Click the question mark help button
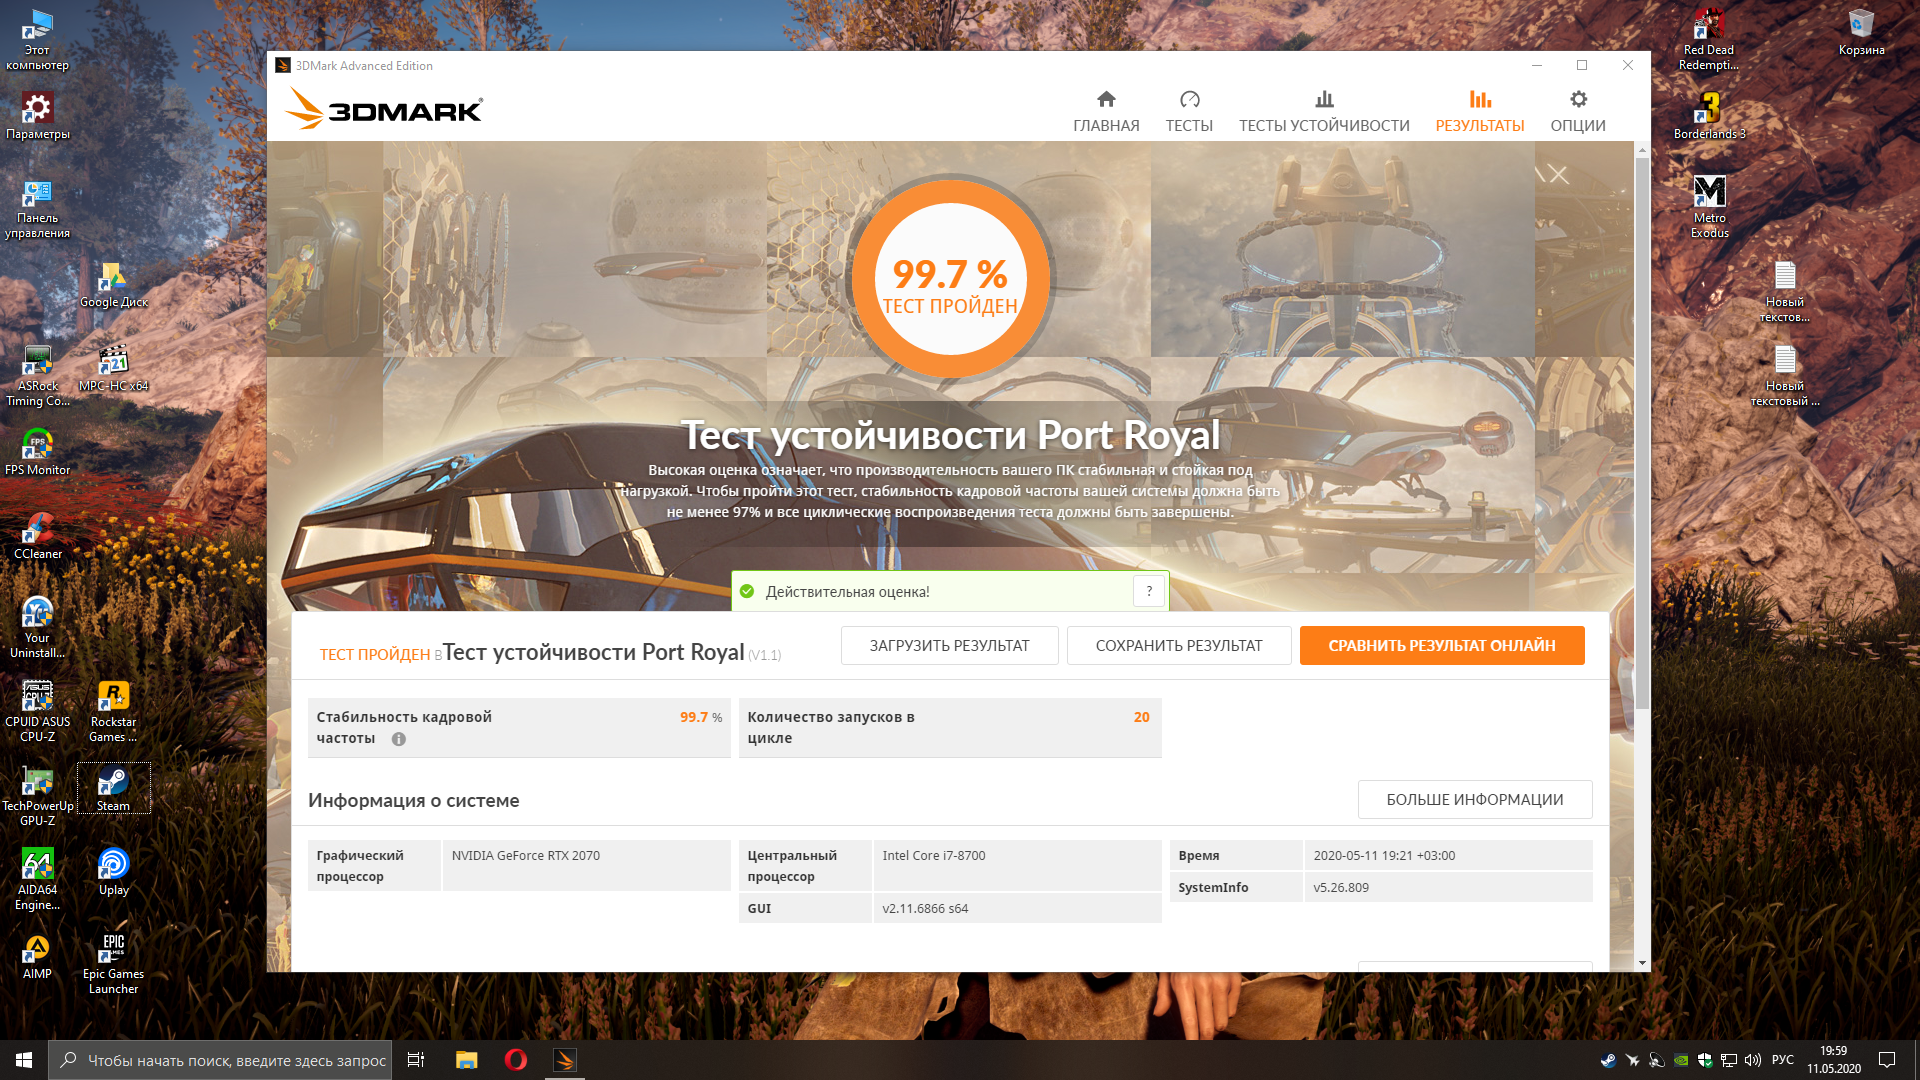The height and width of the screenshot is (1080, 1920). pyautogui.click(x=1149, y=591)
